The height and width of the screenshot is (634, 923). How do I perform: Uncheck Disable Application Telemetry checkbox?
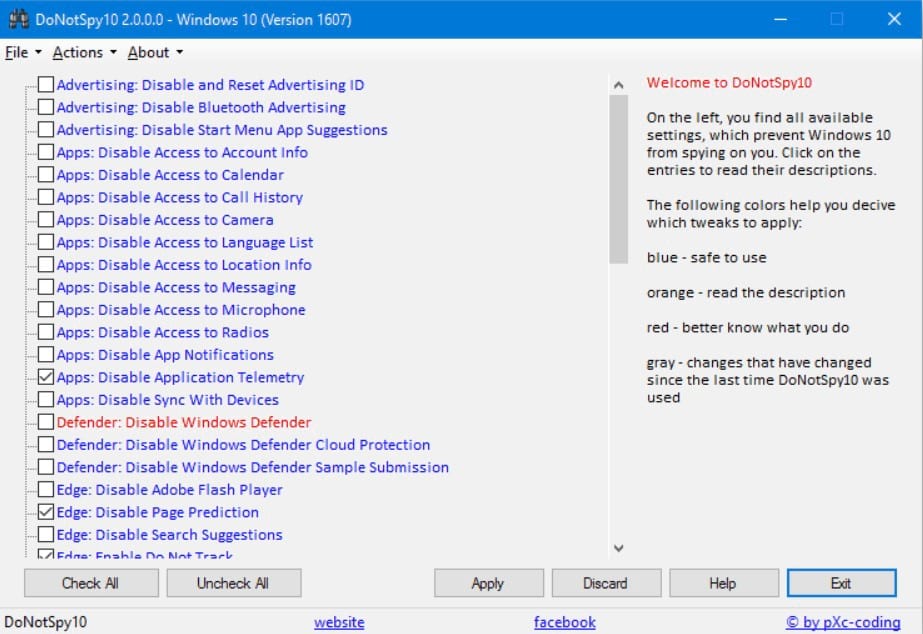point(46,377)
